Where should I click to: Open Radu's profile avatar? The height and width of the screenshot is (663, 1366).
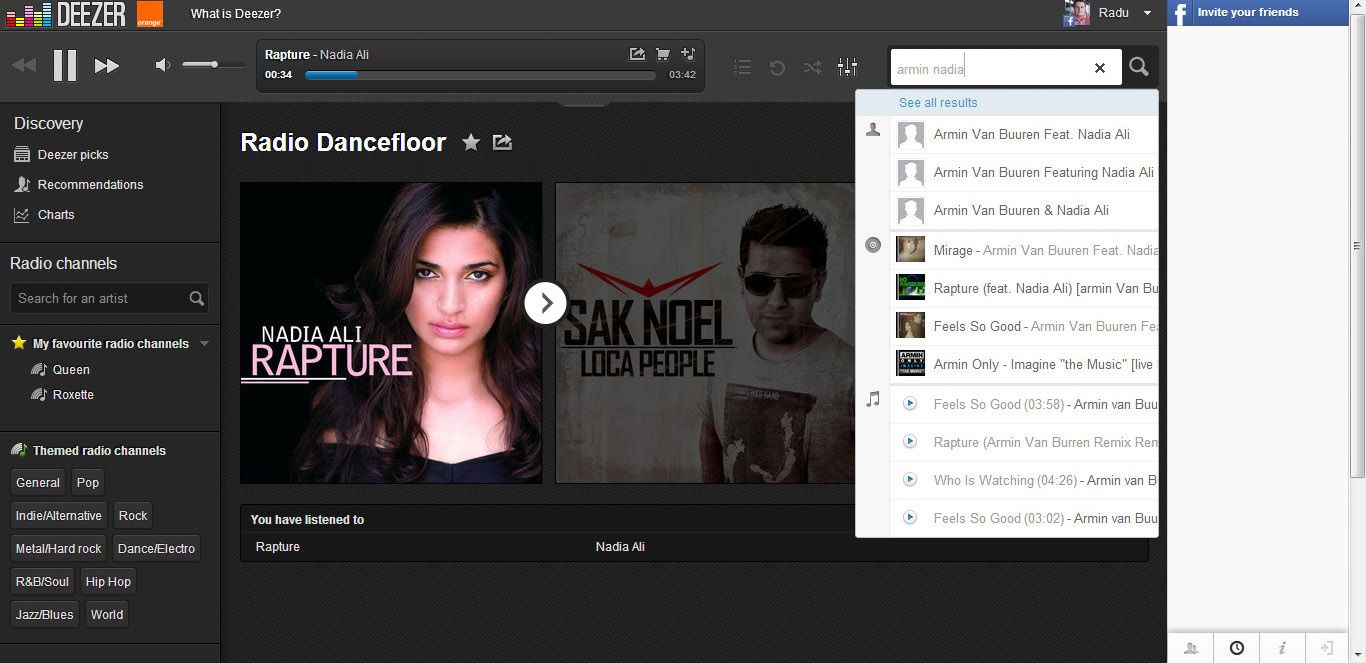[x=1077, y=13]
